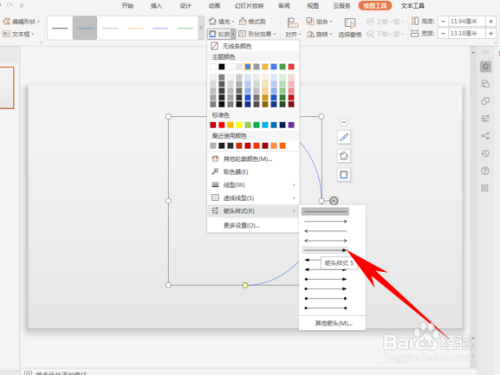Open the 箭头样式 arrow style submenu
Image resolution: width=500 pixels, height=375 pixels.
tap(253, 211)
